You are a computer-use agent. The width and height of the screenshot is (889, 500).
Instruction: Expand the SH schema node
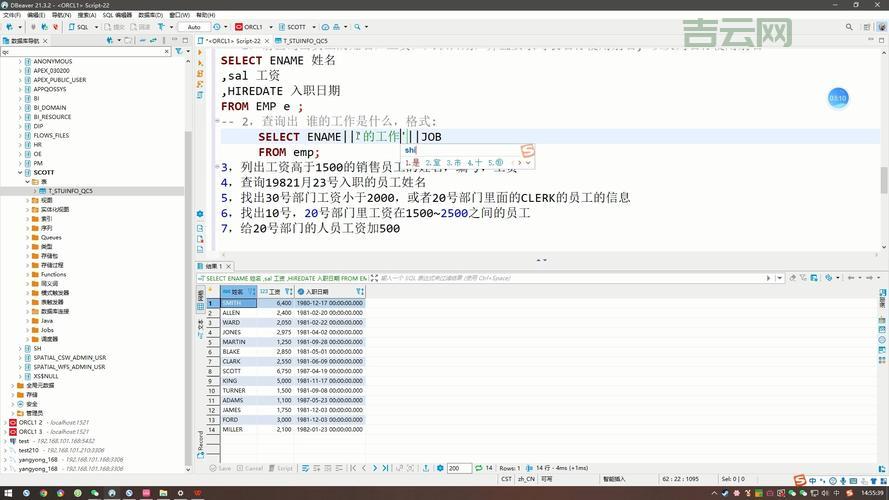pyautogui.click(x=20, y=348)
